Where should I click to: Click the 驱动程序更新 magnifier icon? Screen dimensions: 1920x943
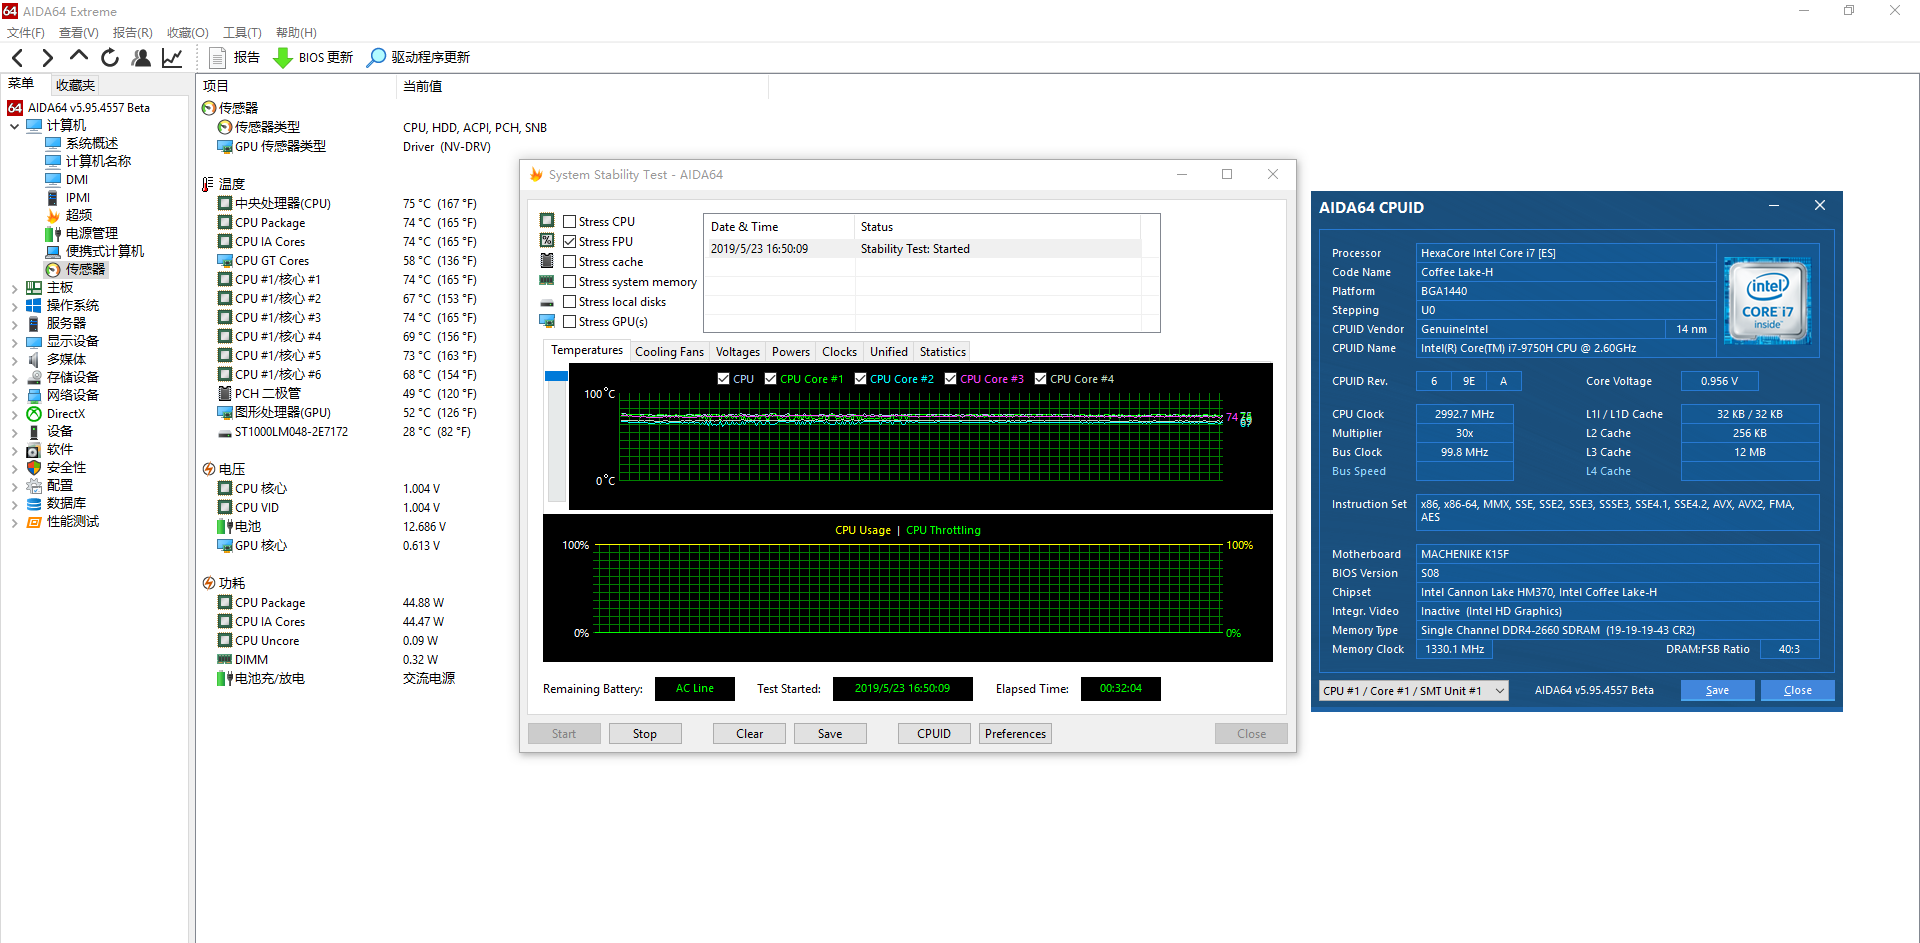(x=376, y=58)
